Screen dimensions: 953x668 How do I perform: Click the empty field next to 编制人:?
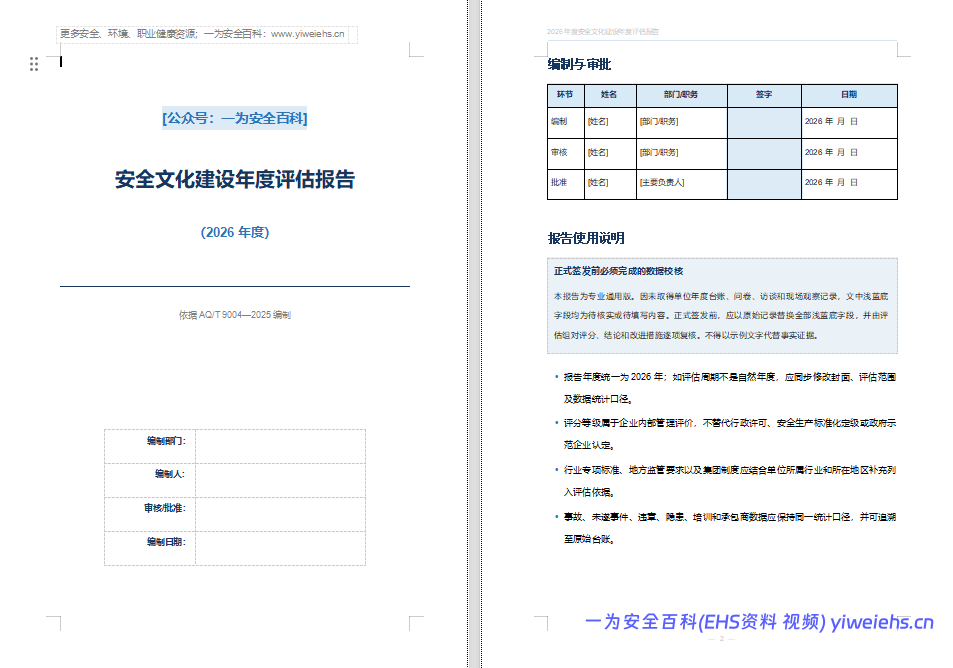280,480
